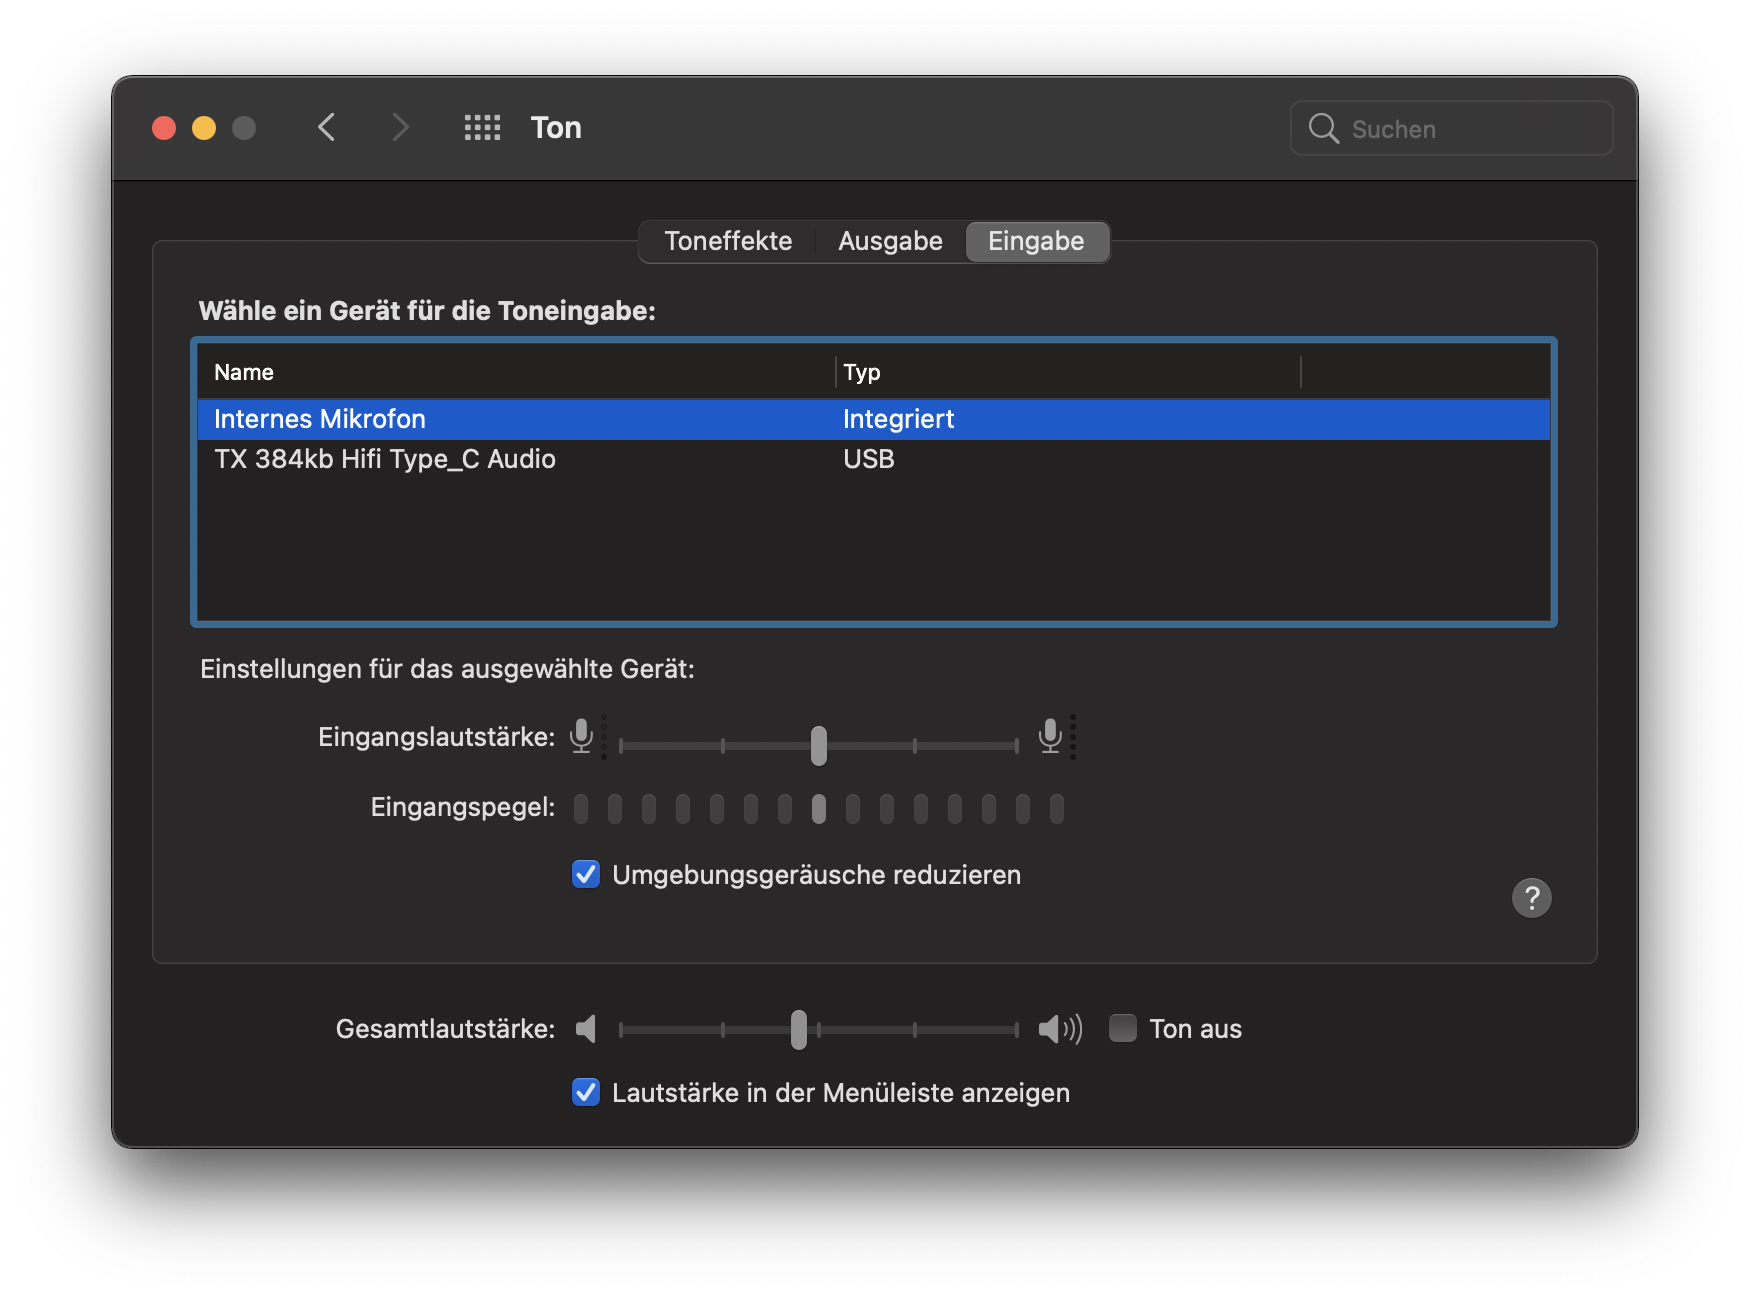
Task: Select TX 384kb Hifi Type_C Audio device
Action: coord(385,460)
